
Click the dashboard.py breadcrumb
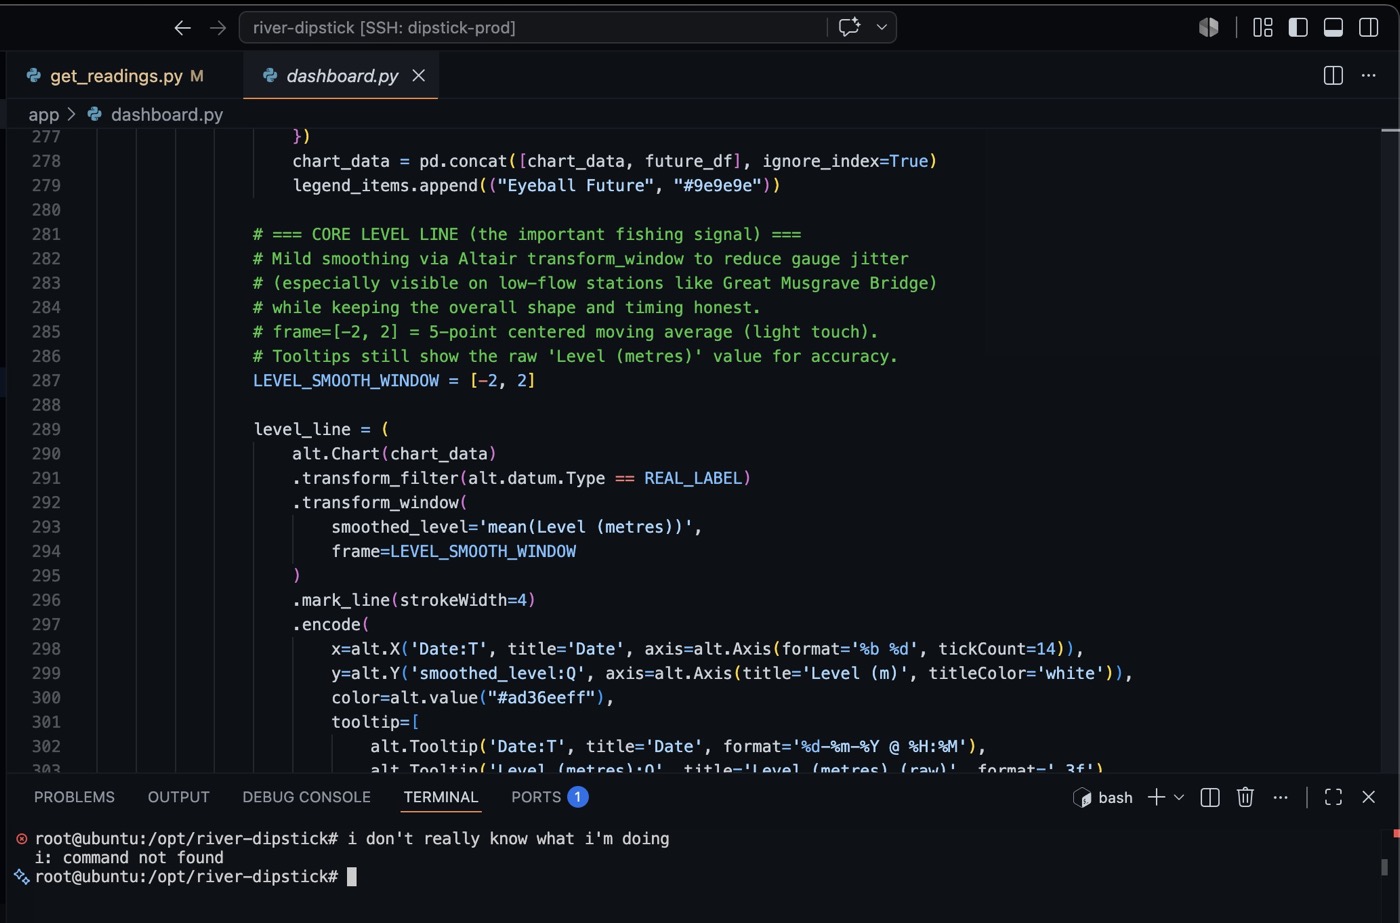166,115
